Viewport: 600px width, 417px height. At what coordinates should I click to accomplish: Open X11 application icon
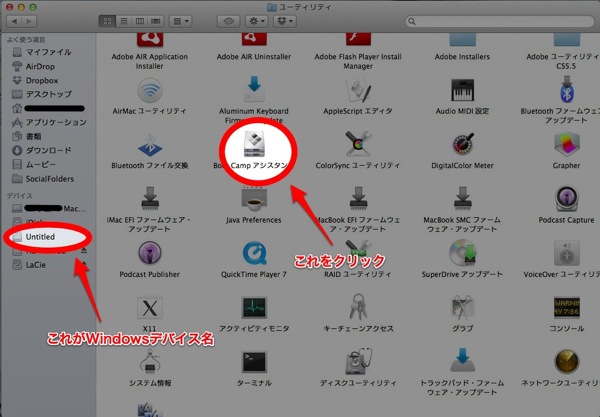tap(150, 308)
